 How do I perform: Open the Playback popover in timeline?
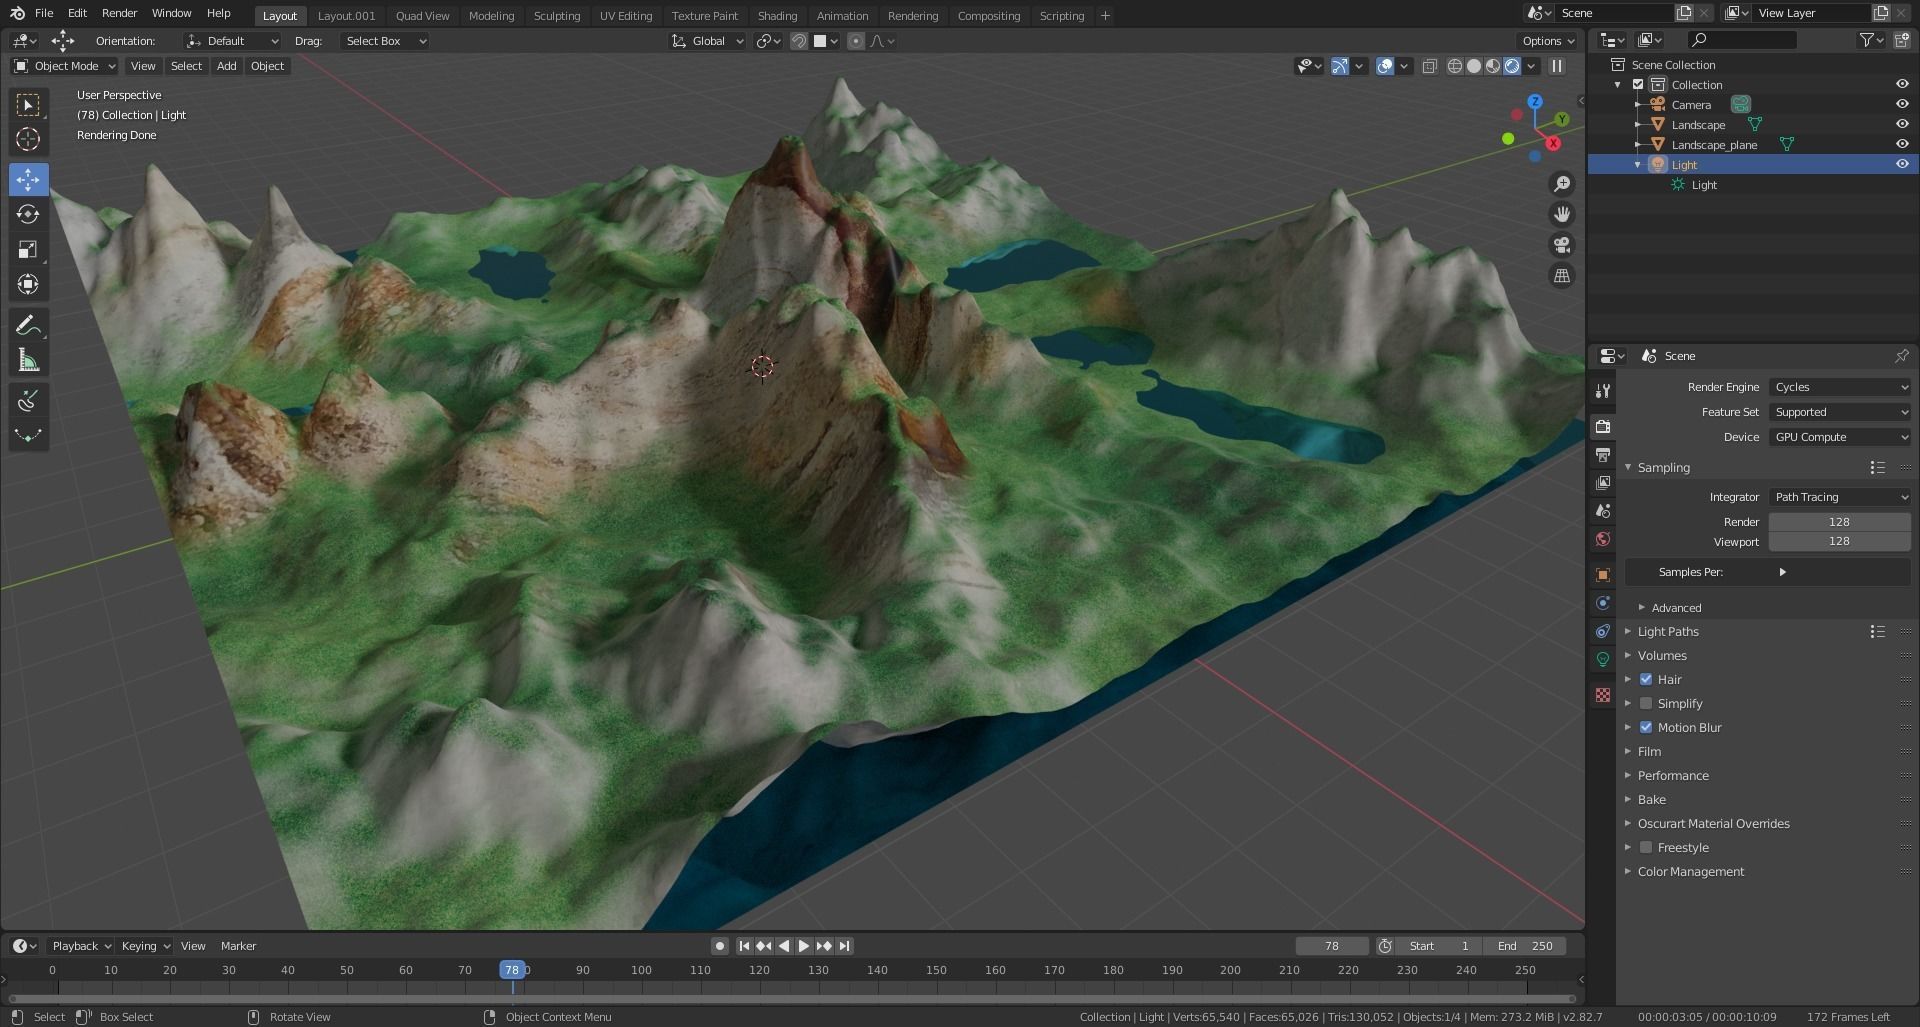coord(81,946)
